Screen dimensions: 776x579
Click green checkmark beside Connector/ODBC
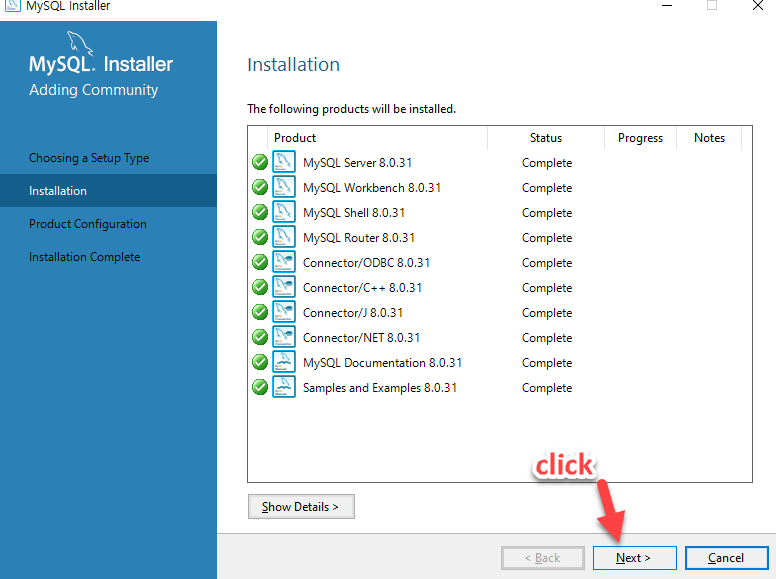tap(260, 262)
